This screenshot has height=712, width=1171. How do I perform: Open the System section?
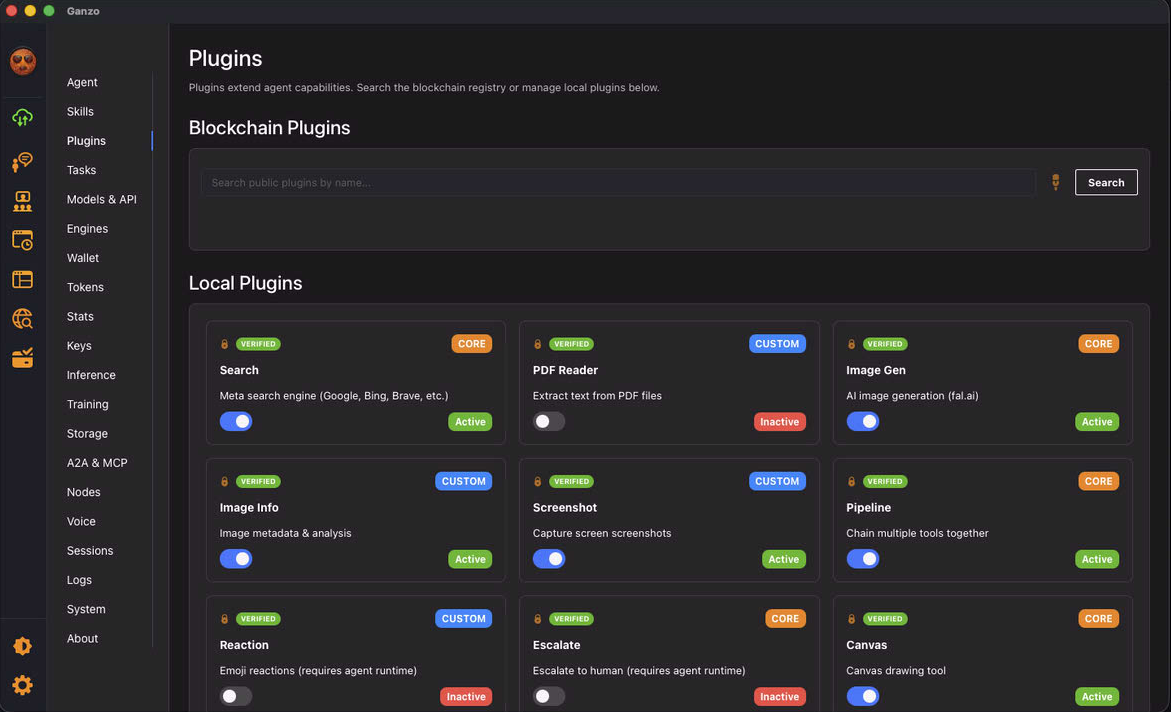point(86,609)
